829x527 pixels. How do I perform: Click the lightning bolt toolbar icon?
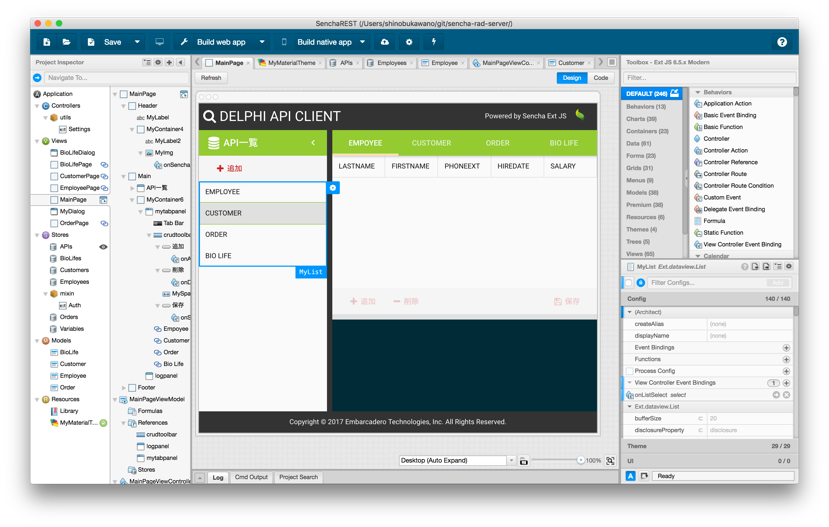(x=434, y=42)
